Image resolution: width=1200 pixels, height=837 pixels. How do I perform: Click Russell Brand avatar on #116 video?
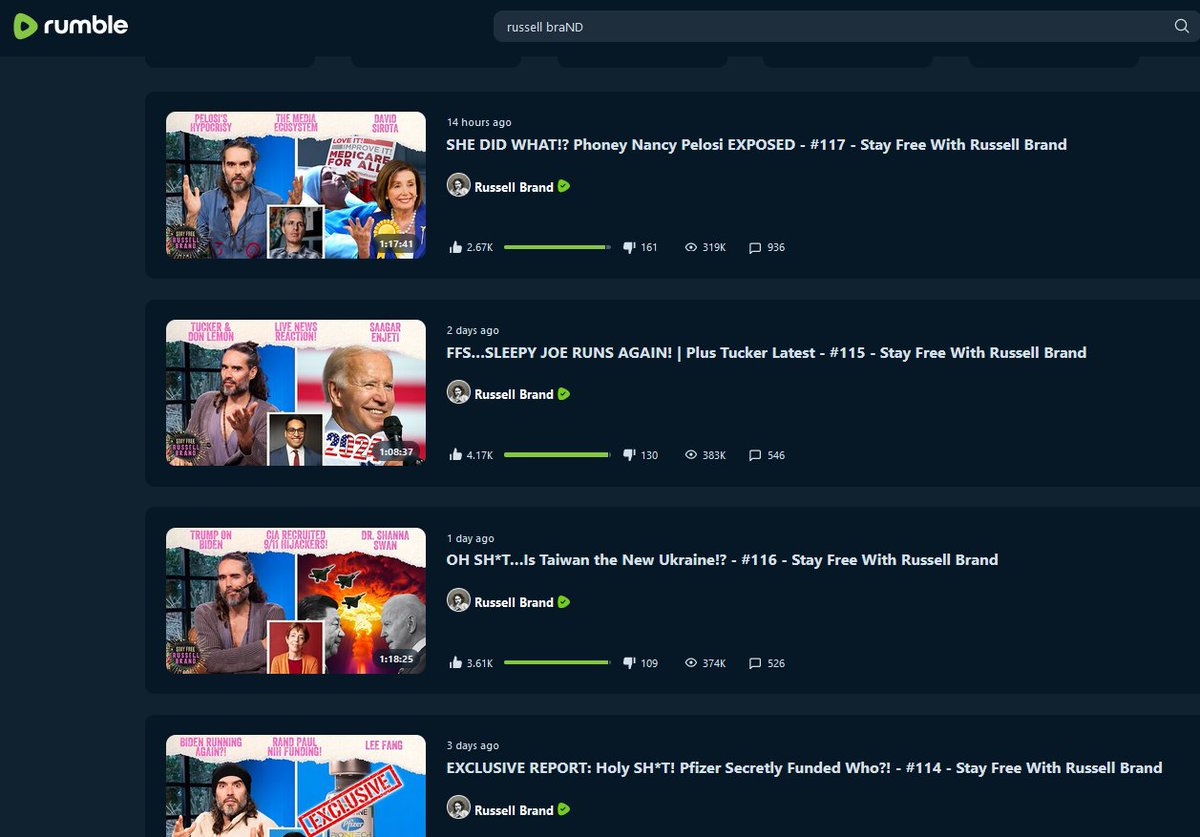coord(458,601)
